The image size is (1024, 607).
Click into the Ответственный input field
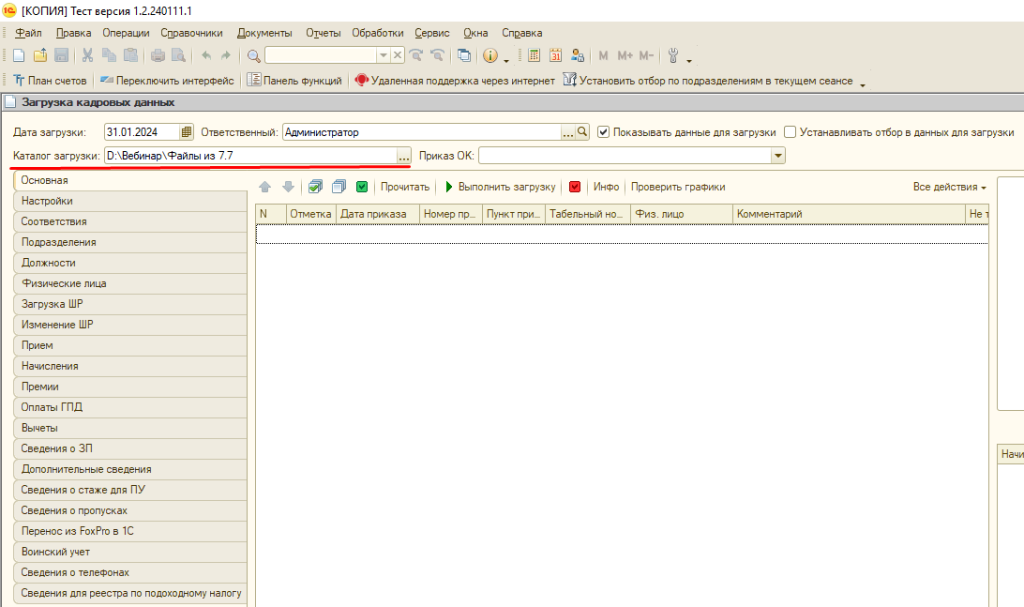pos(420,132)
